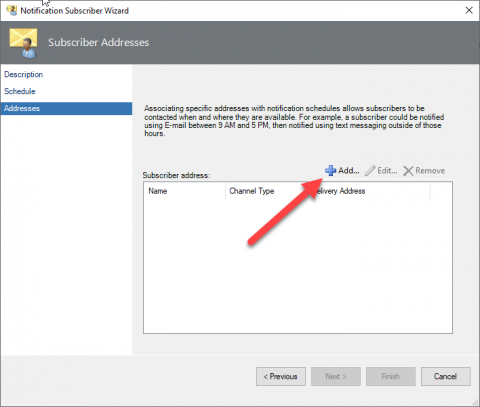Click the wizard title bar icon
480x407 pixels.
(x=12, y=10)
